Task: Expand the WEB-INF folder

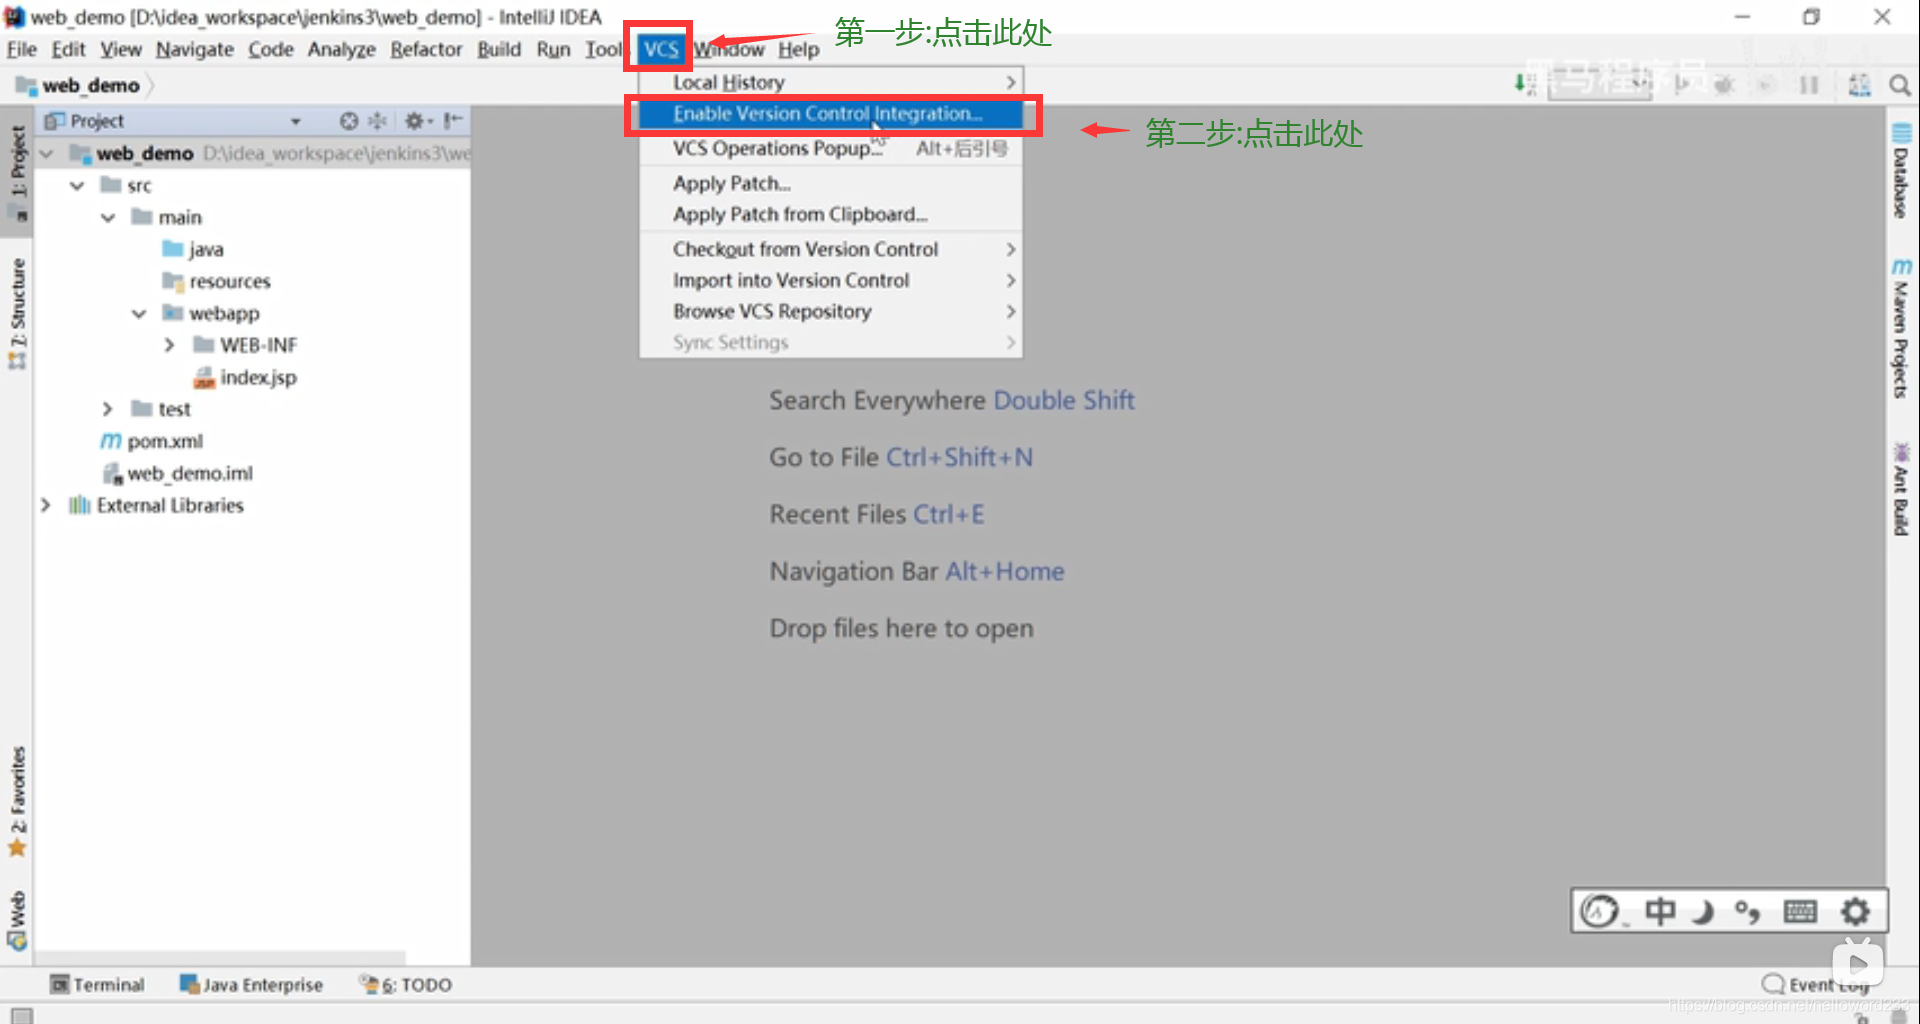Action: point(169,346)
